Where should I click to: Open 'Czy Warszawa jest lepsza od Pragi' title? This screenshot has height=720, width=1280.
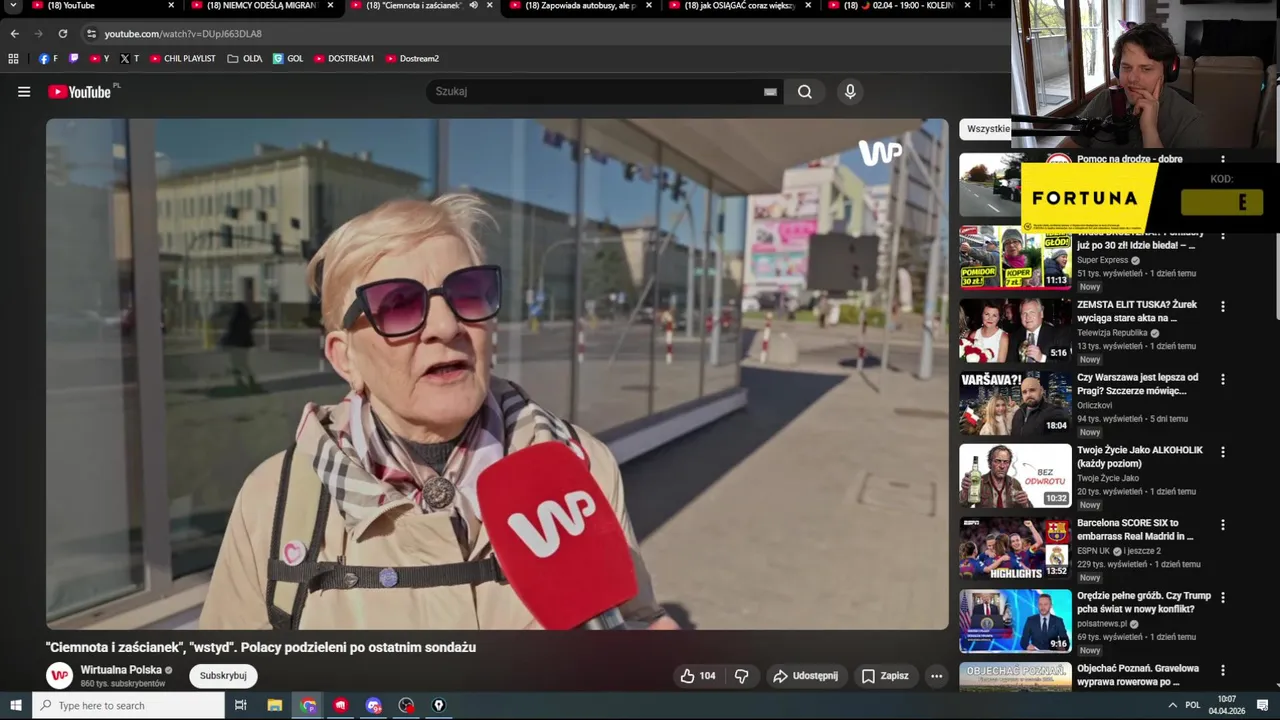coord(1137,384)
